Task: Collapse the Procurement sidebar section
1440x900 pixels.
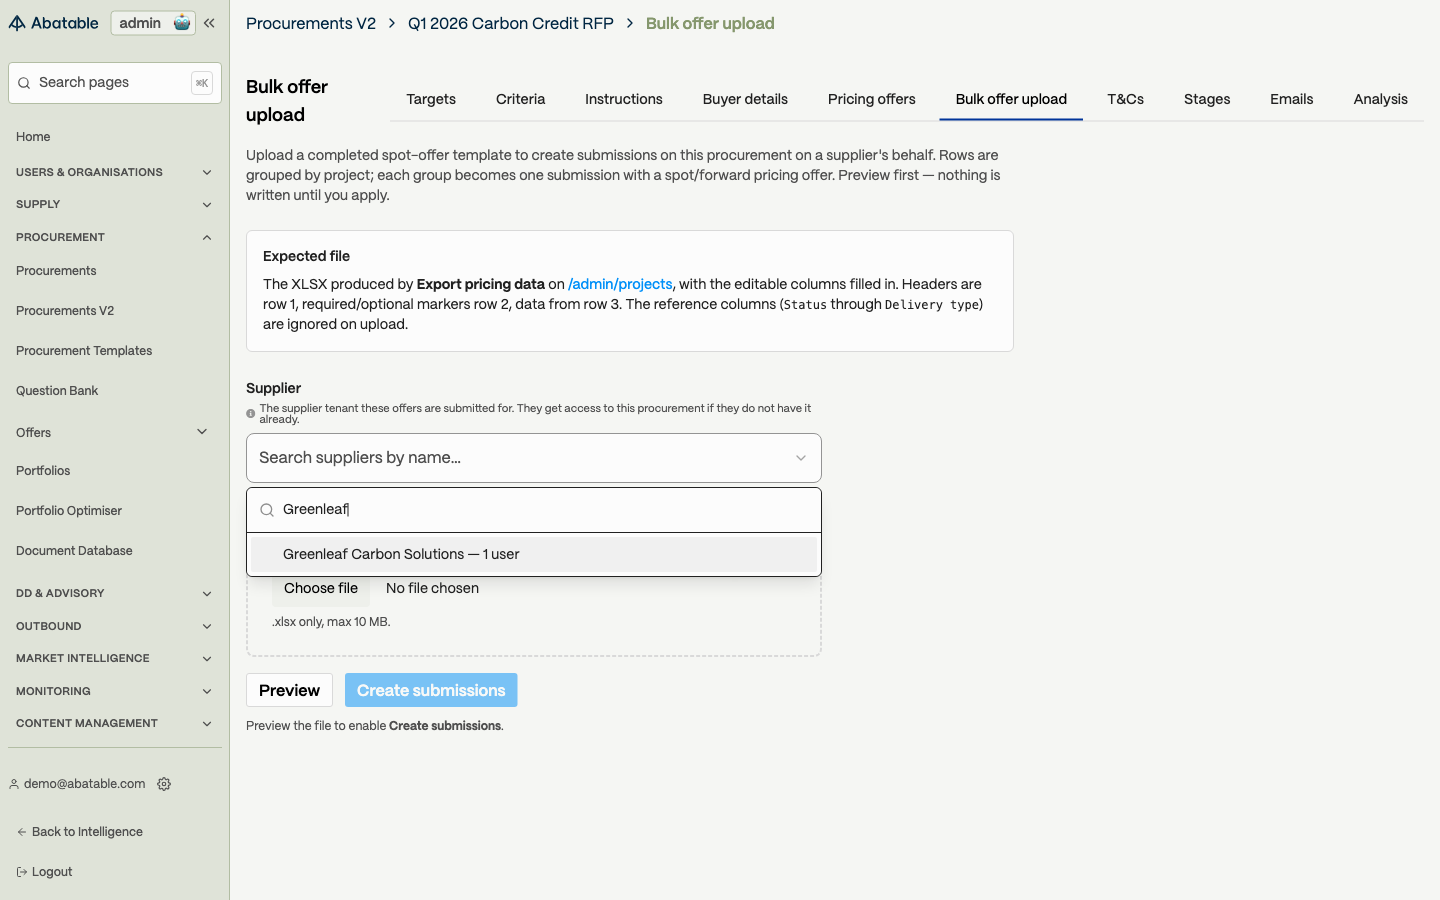Action: pyautogui.click(x=207, y=237)
